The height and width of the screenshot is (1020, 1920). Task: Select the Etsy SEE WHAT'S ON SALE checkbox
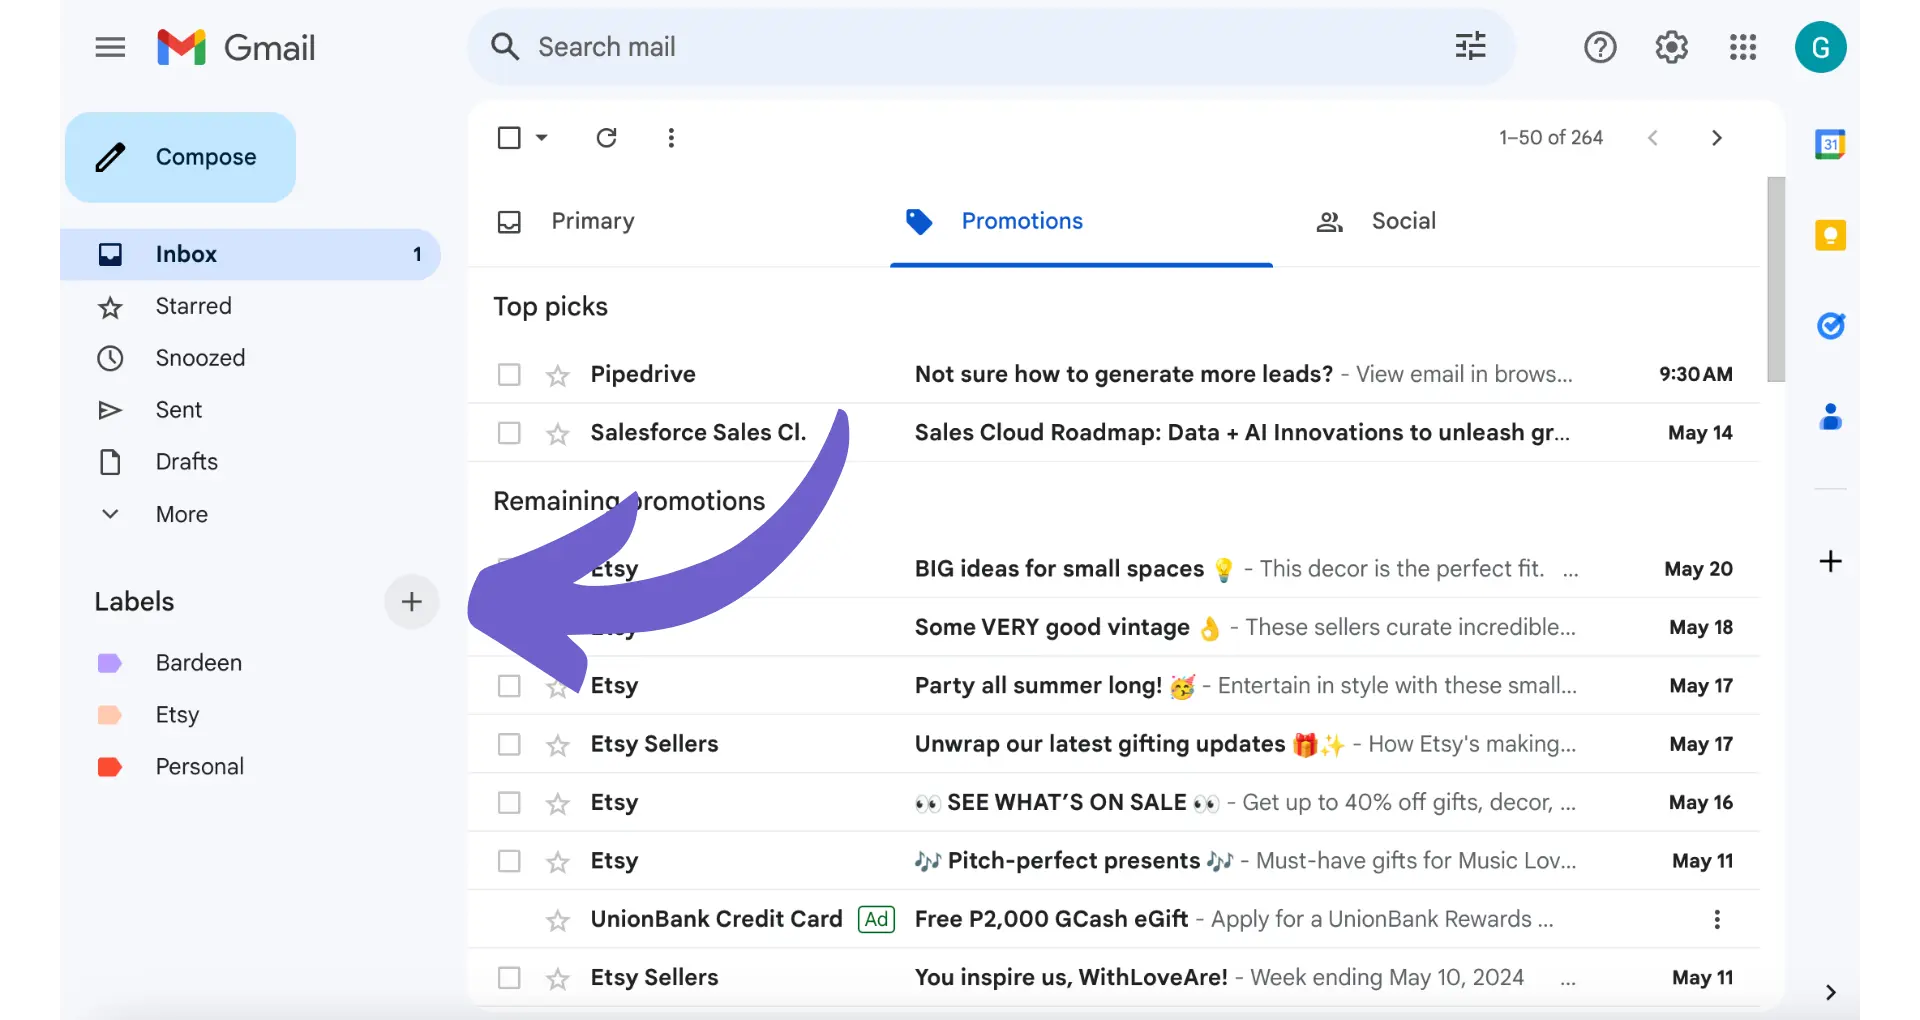click(509, 803)
